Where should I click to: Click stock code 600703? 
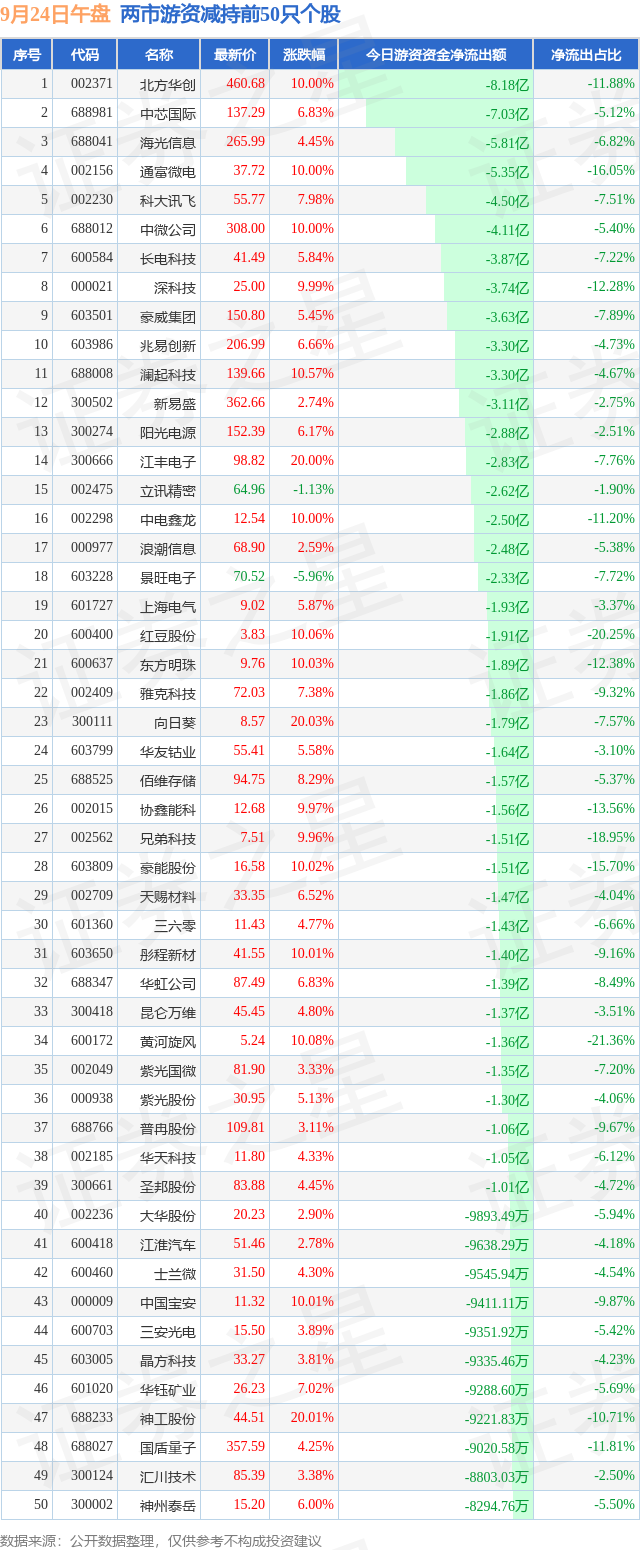pyautogui.click(x=93, y=1331)
